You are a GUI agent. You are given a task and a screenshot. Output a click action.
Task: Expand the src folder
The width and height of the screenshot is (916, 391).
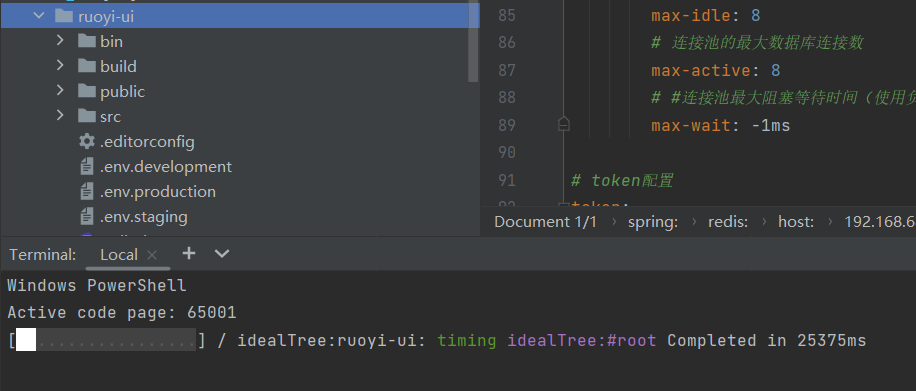[60, 115]
